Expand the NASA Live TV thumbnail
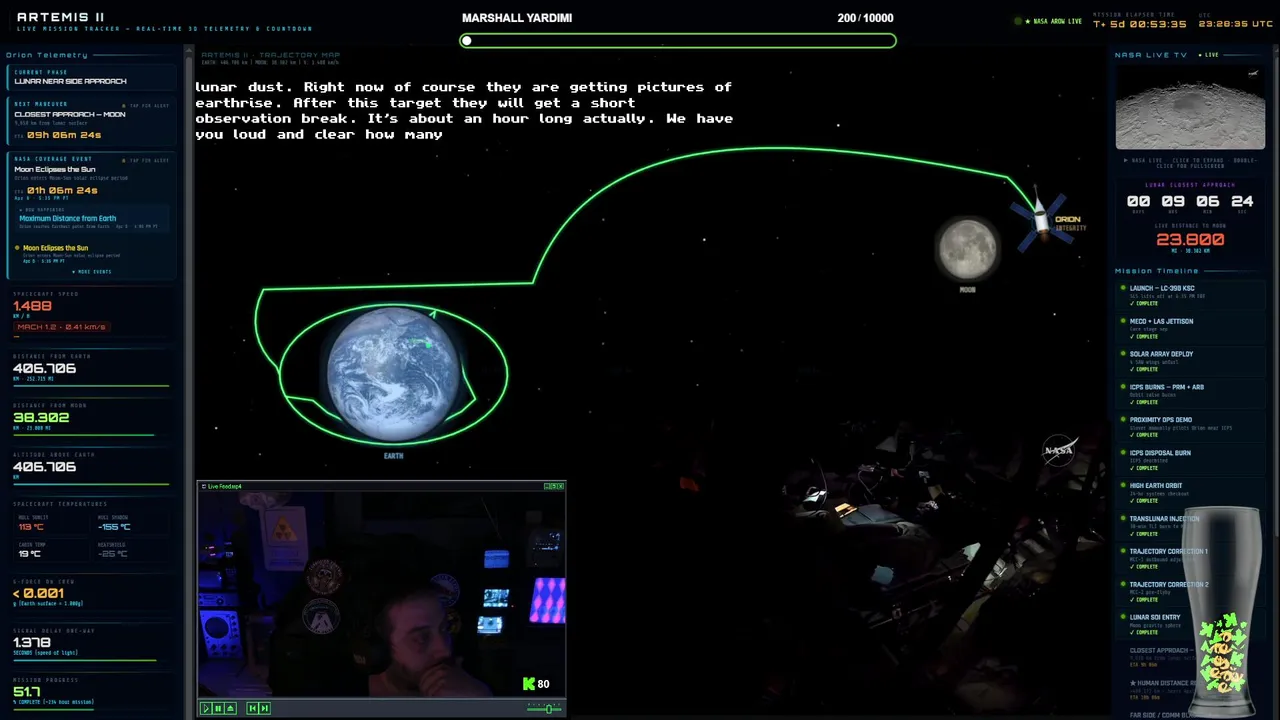 (x=1190, y=107)
